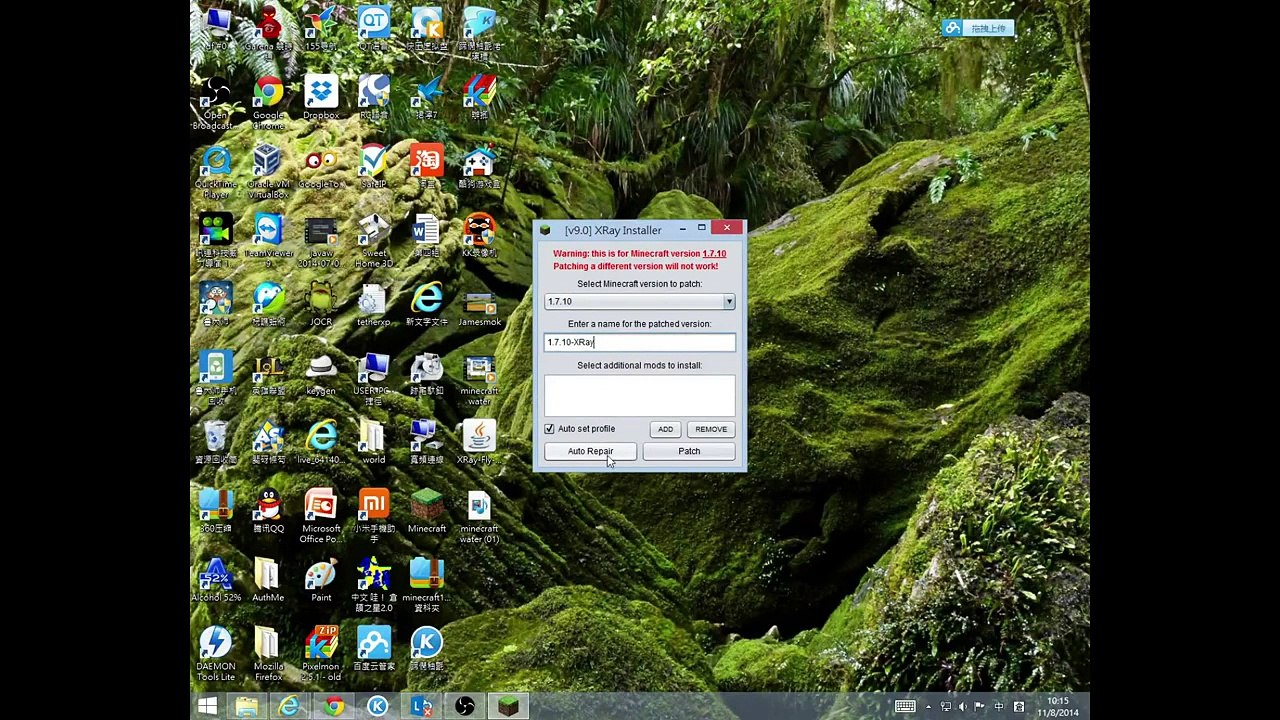Select the Taobao desktop icon
Viewport: 1280px width, 720px height.
427,166
